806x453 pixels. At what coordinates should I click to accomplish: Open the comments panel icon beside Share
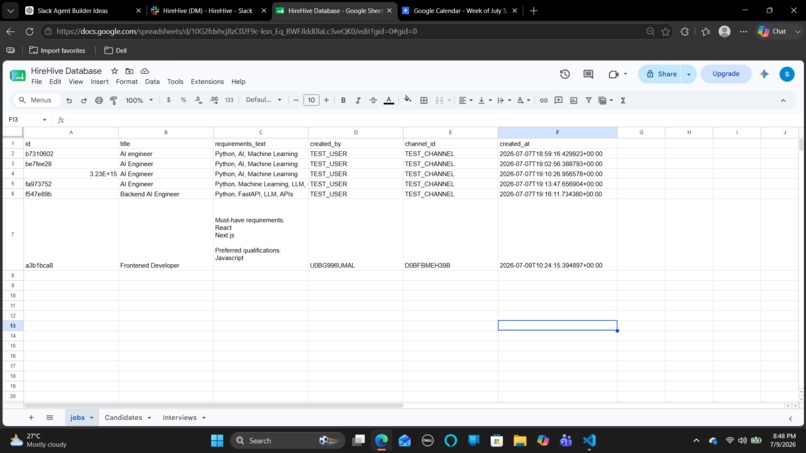(x=588, y=74)
